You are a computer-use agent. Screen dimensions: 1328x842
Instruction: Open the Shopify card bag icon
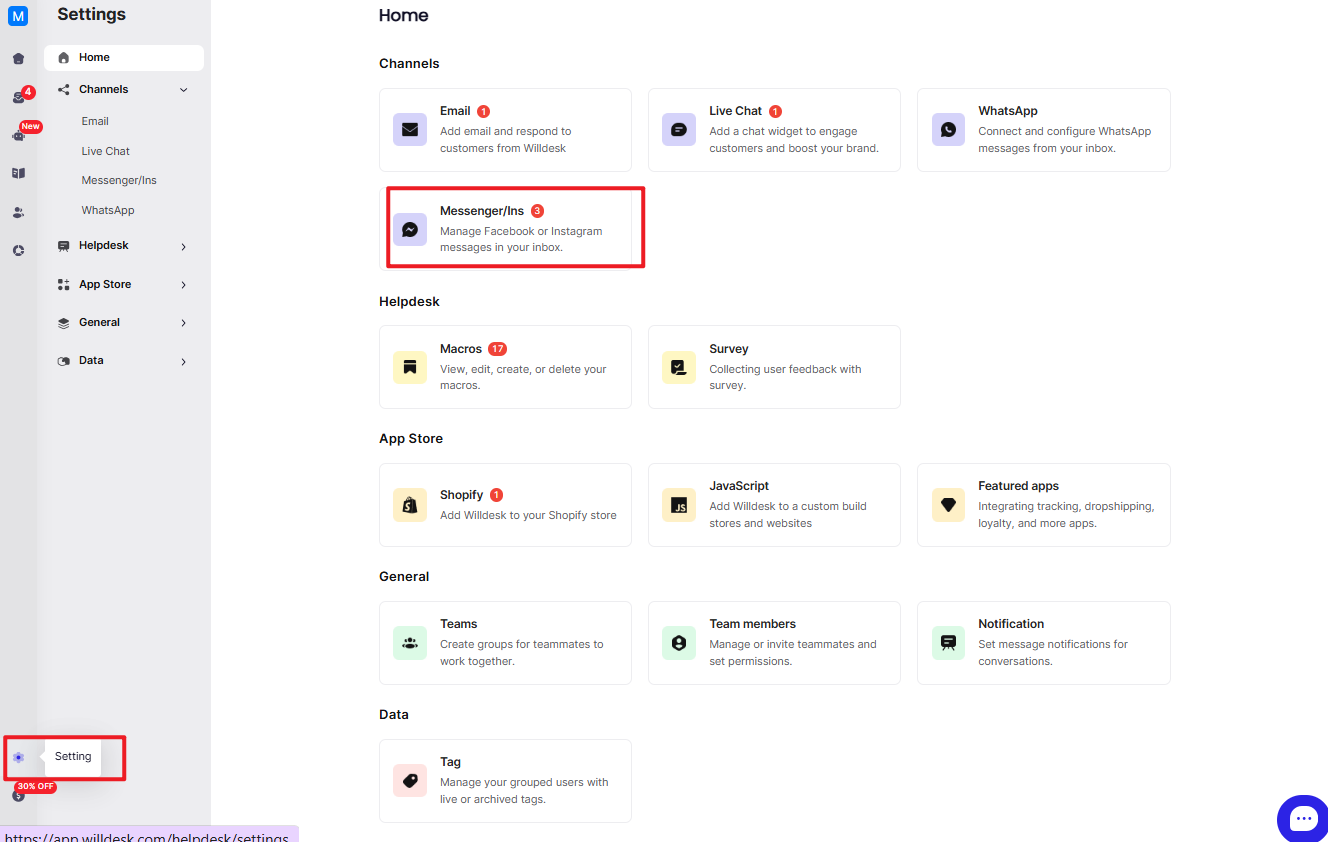click(x=410, y=505)
